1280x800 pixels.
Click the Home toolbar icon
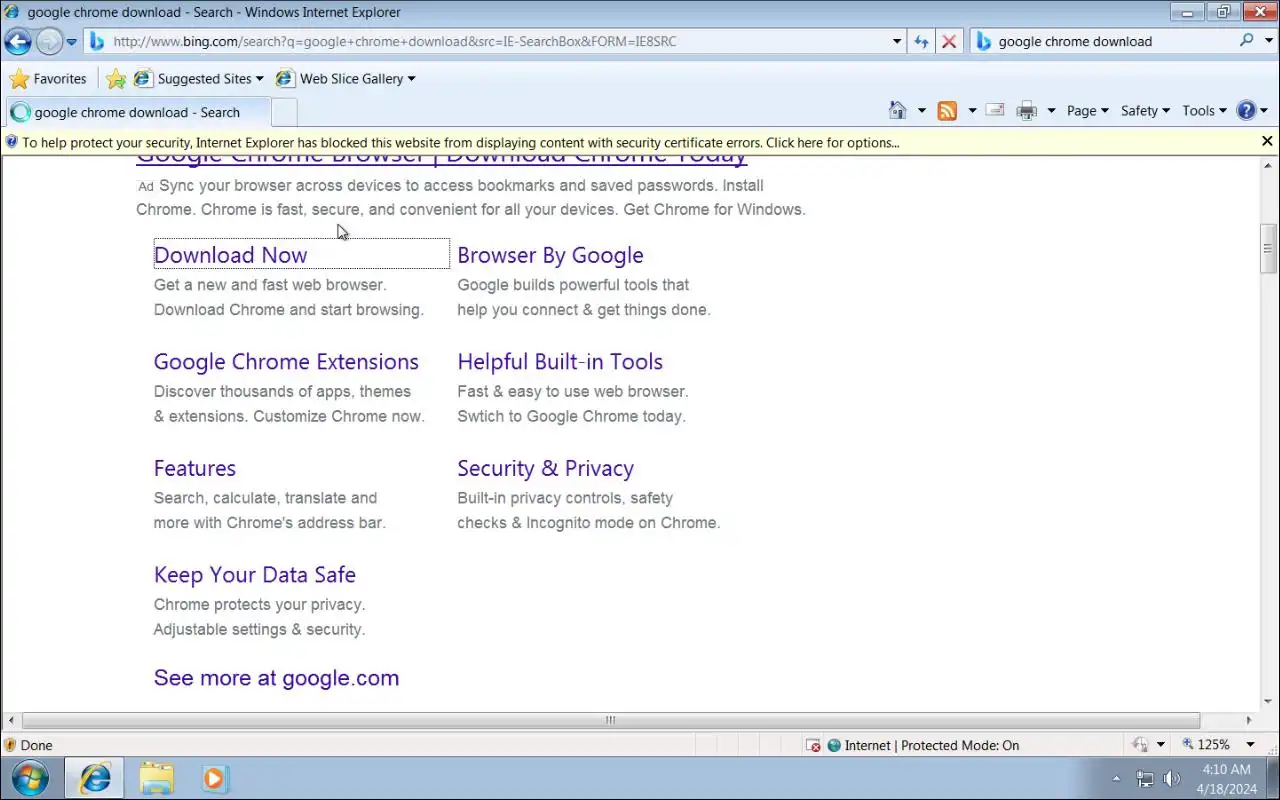coord(898,111)
